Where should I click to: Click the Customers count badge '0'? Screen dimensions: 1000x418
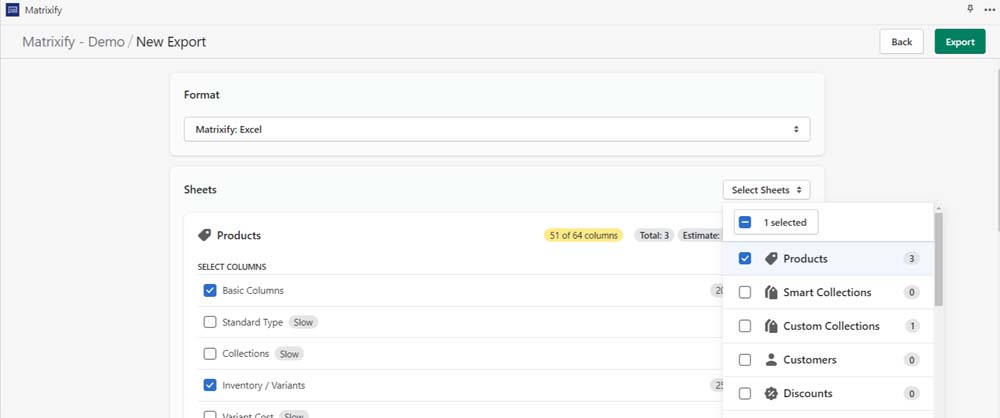[912, 360]
